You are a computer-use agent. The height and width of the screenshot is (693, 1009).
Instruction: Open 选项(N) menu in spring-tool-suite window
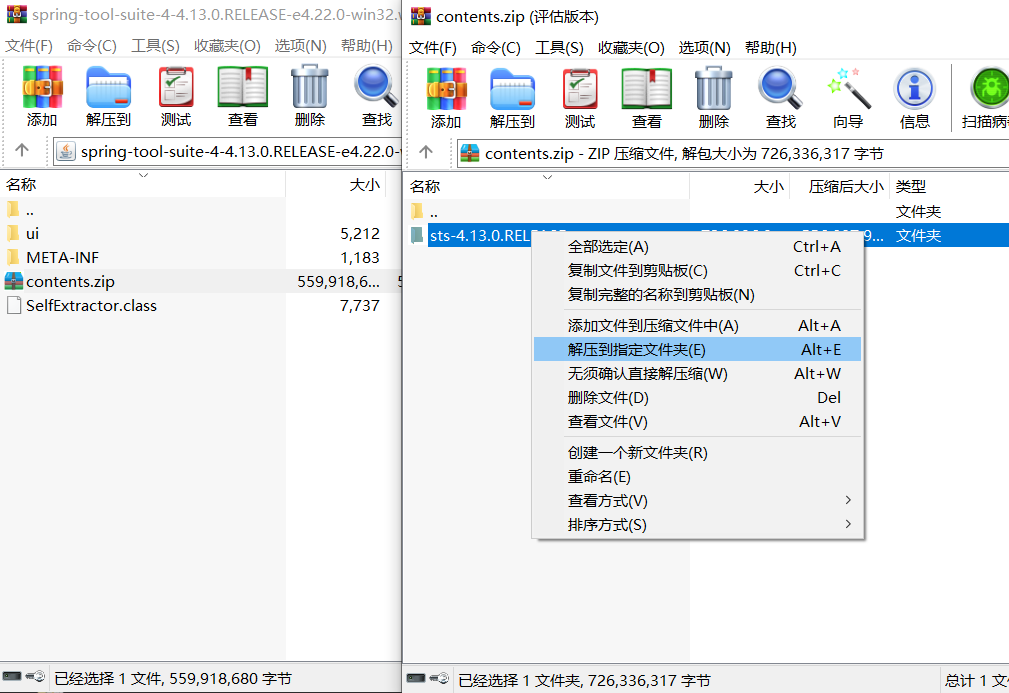pos(301,46)
